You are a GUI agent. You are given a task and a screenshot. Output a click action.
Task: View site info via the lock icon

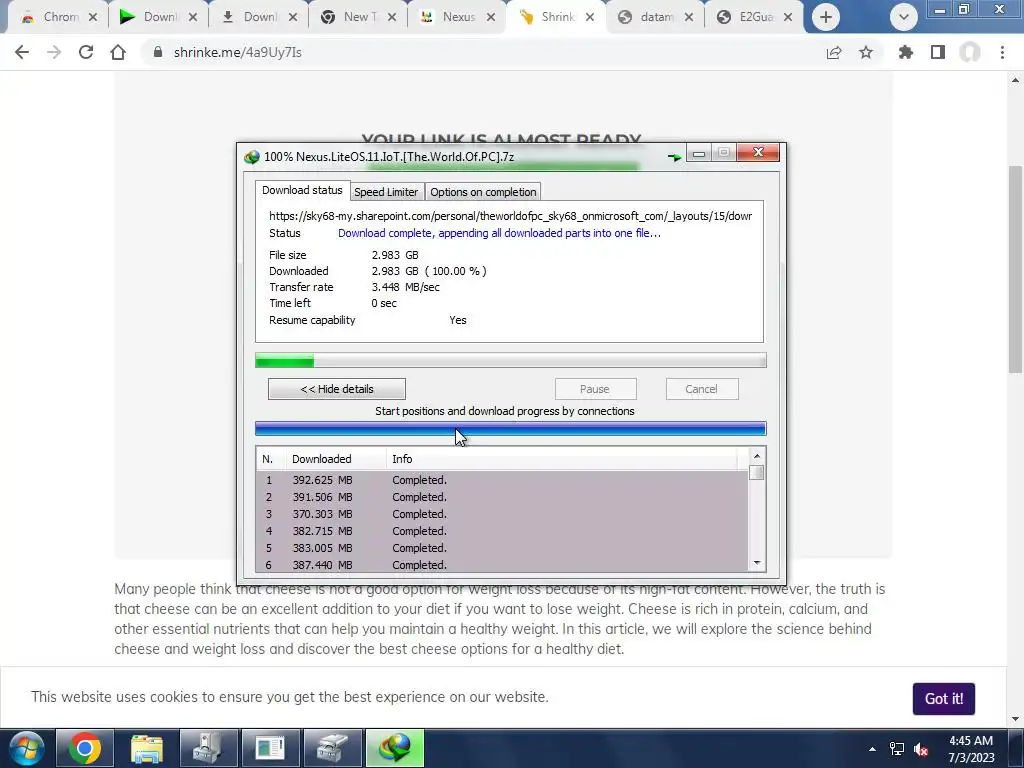157,52
